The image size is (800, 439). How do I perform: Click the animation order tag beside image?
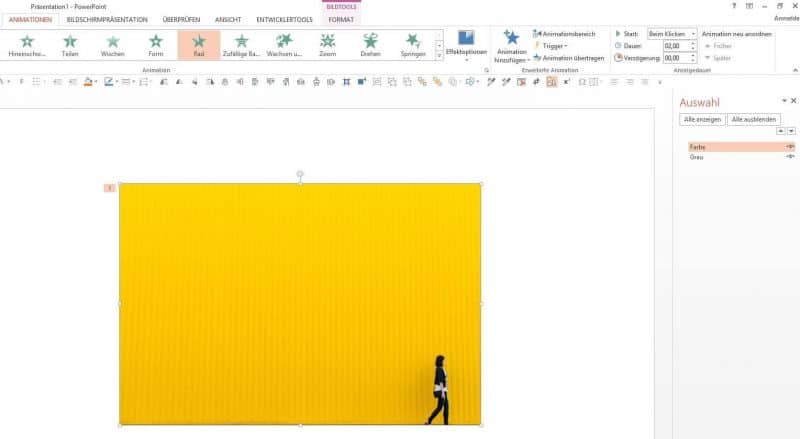point(109,188)
